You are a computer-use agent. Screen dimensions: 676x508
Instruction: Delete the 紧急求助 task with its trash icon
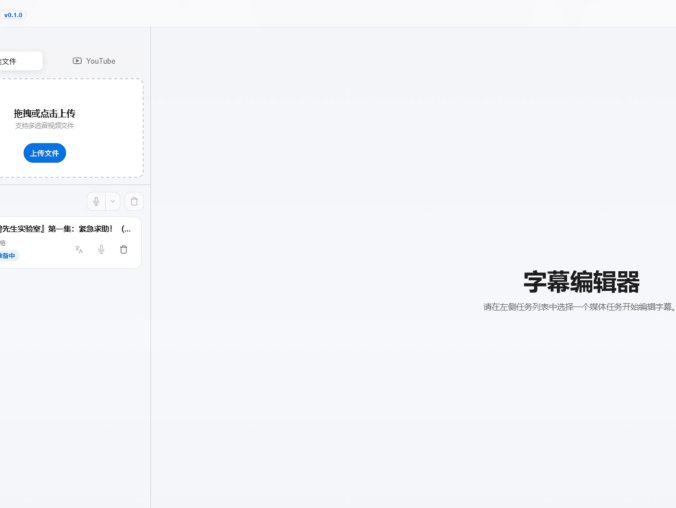pos(124,249)
